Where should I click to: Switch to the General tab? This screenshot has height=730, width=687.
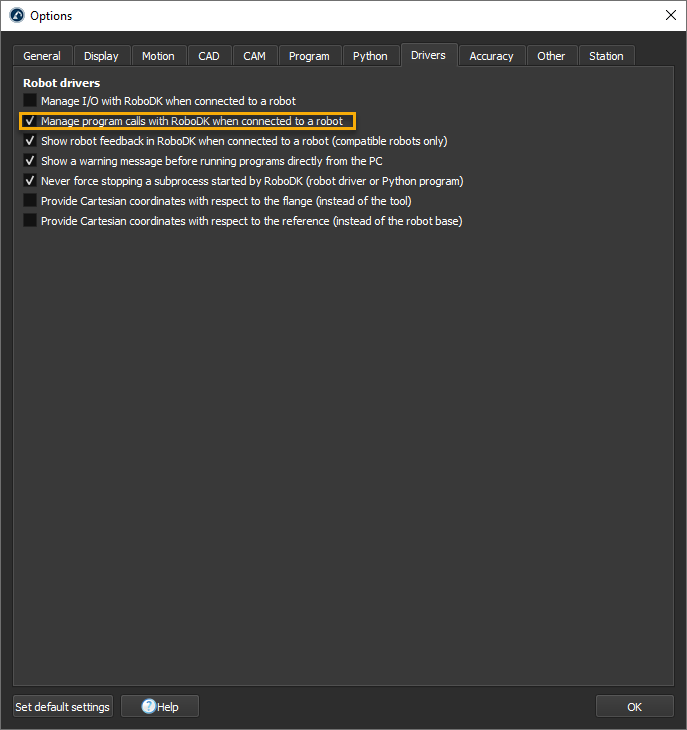coord(42,56)
